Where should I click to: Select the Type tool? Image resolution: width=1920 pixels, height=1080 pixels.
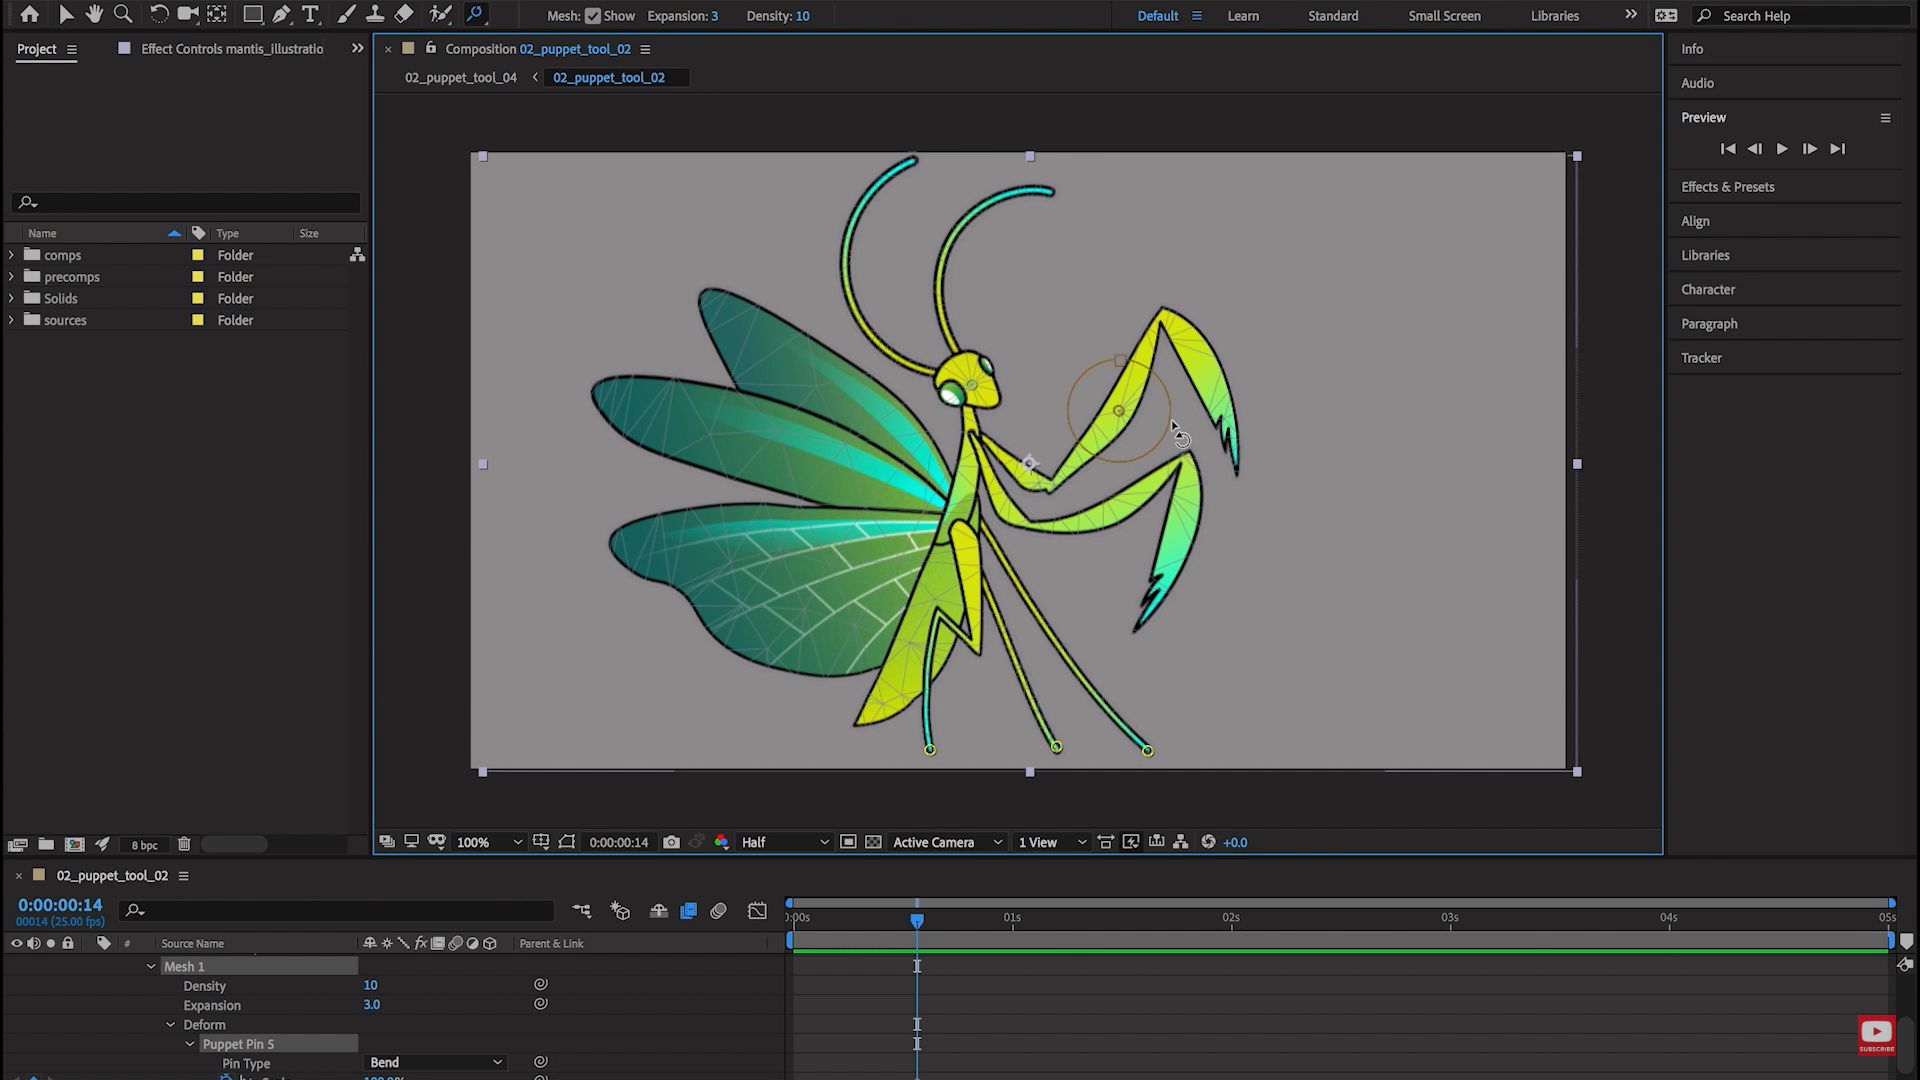pos(310,14)
